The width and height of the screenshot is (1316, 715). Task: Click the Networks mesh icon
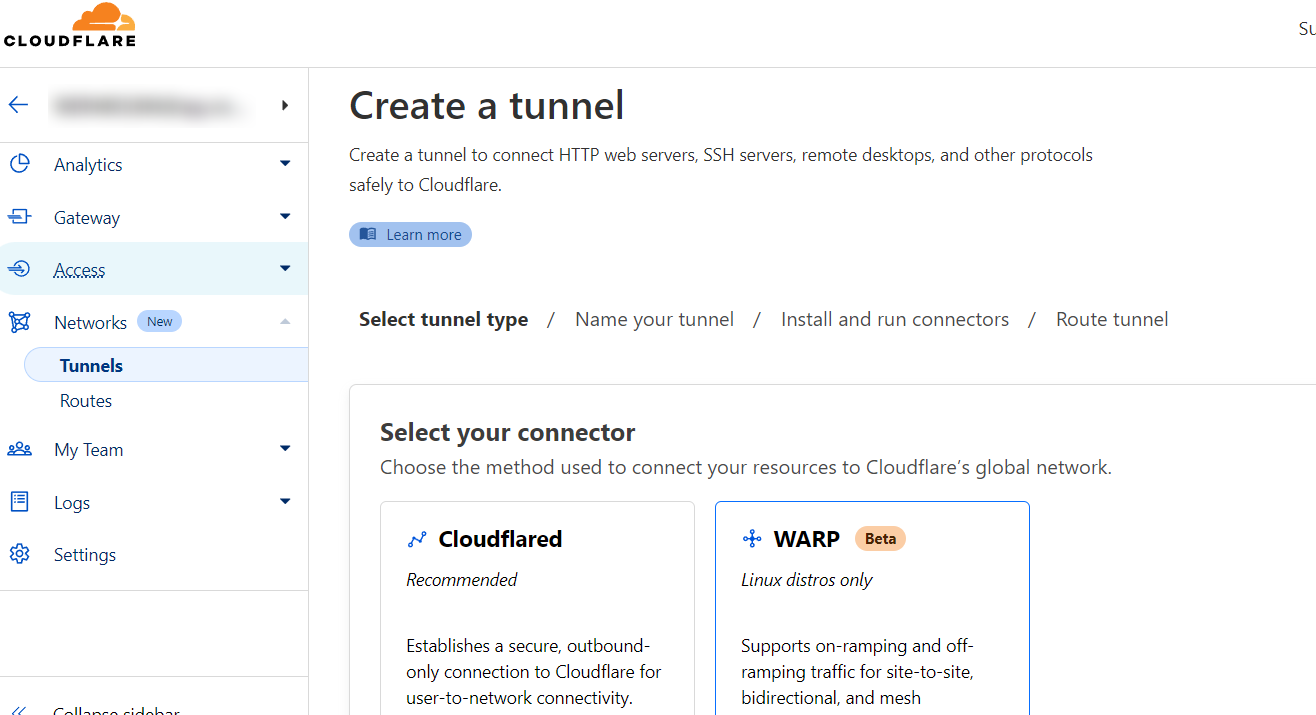pos(19,322)
